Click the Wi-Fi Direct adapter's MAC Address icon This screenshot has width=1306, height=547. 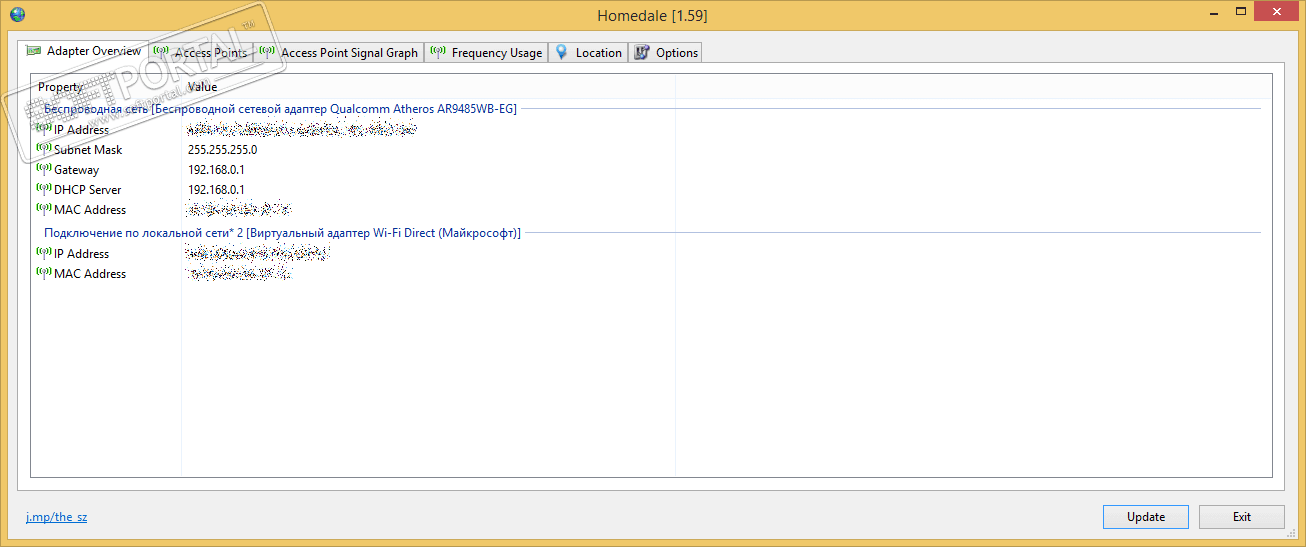[x=43, y=272]
